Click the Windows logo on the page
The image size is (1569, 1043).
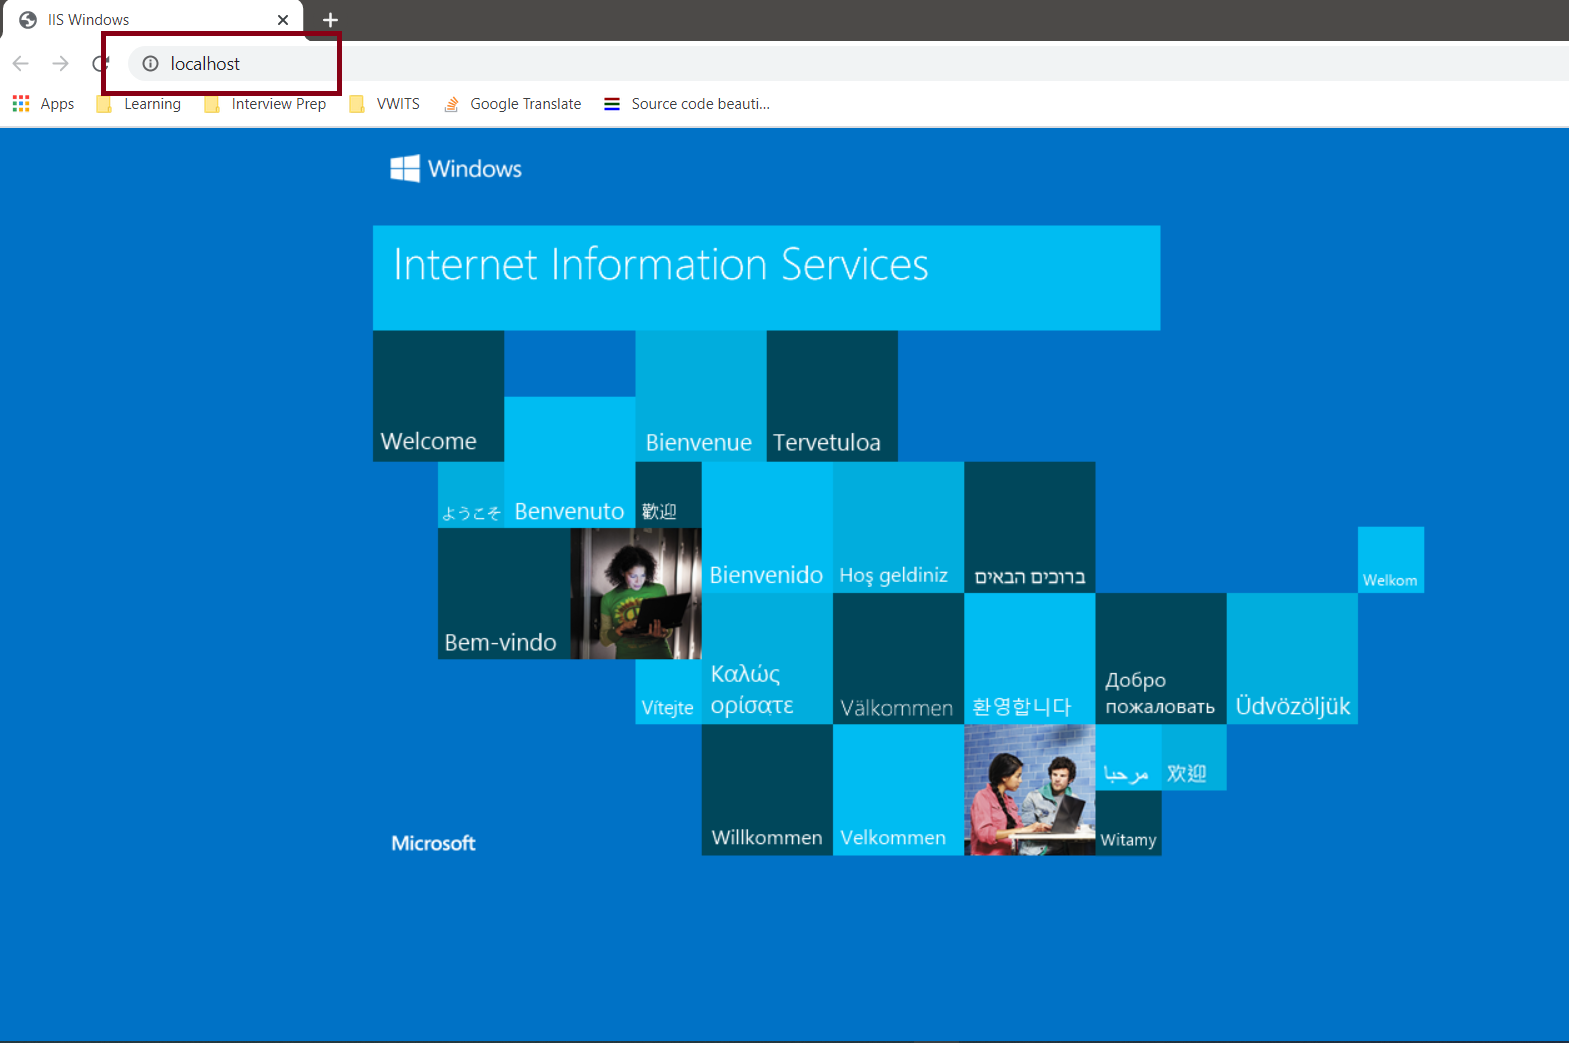click(456, 168)
